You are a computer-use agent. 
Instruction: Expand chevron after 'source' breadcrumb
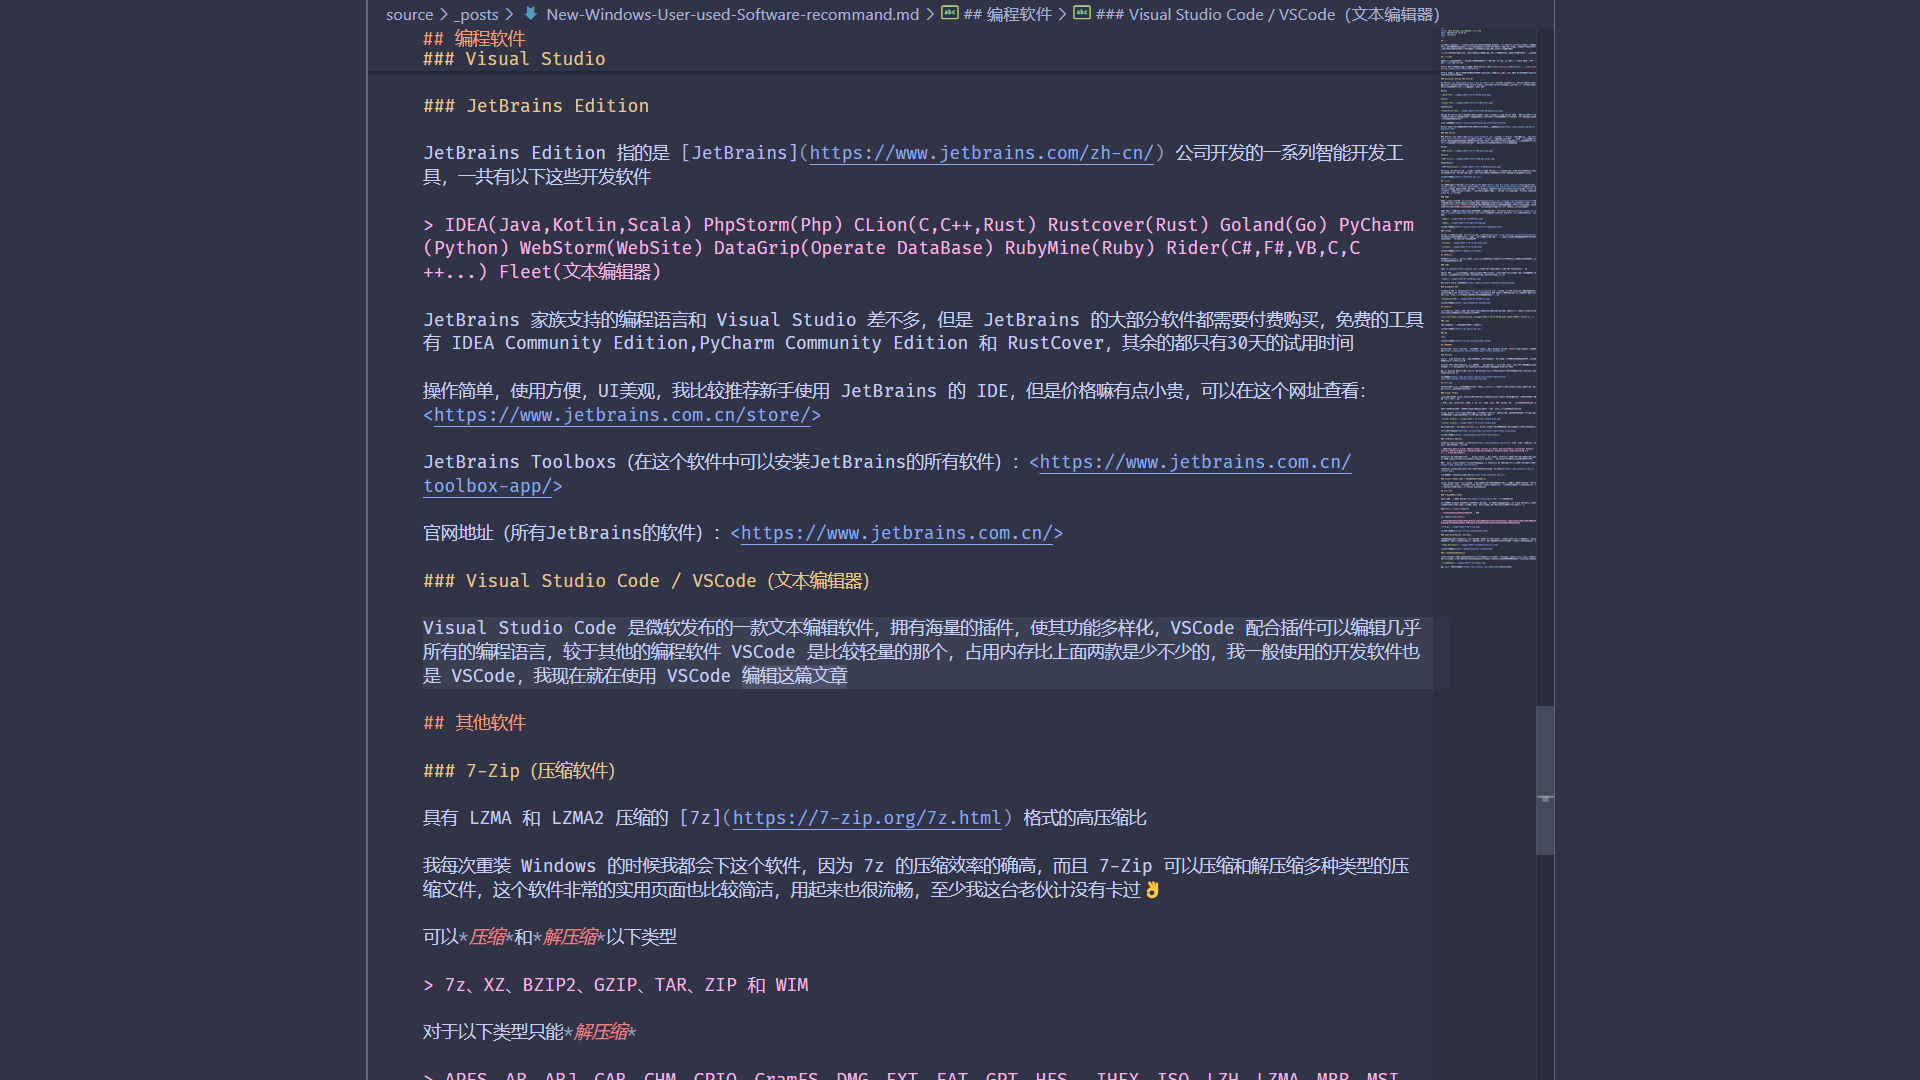[x=443, y=14]
